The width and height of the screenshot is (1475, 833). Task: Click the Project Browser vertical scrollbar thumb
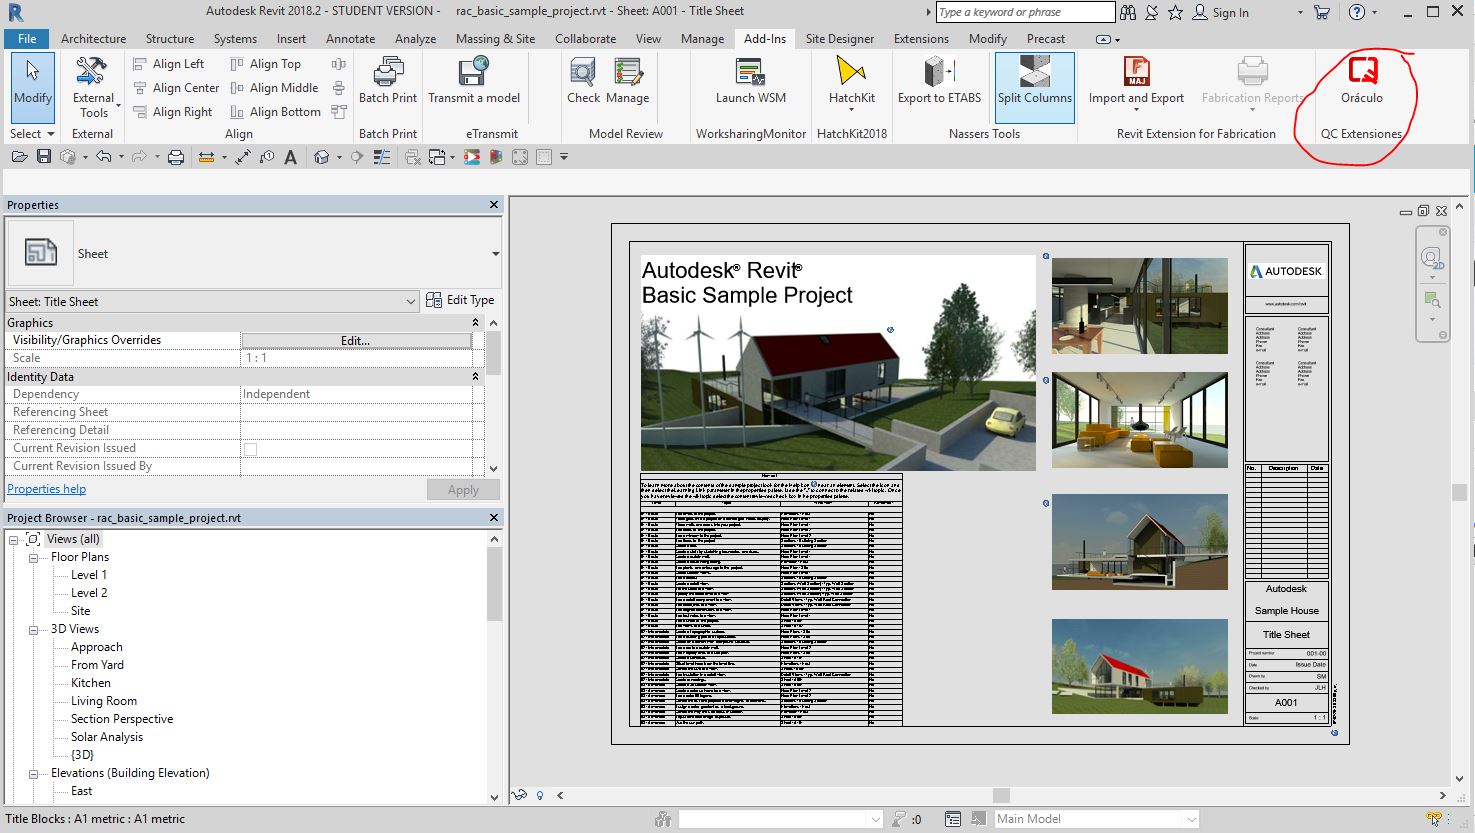coord(494,585)
